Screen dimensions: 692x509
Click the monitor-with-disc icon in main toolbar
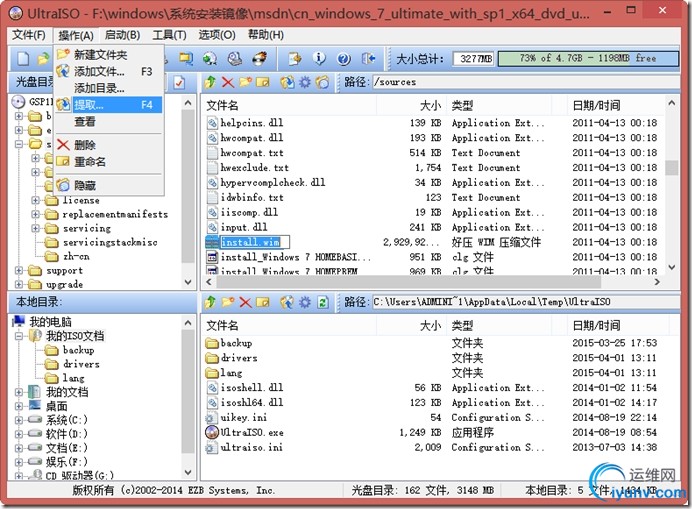(x=186, y=58)
